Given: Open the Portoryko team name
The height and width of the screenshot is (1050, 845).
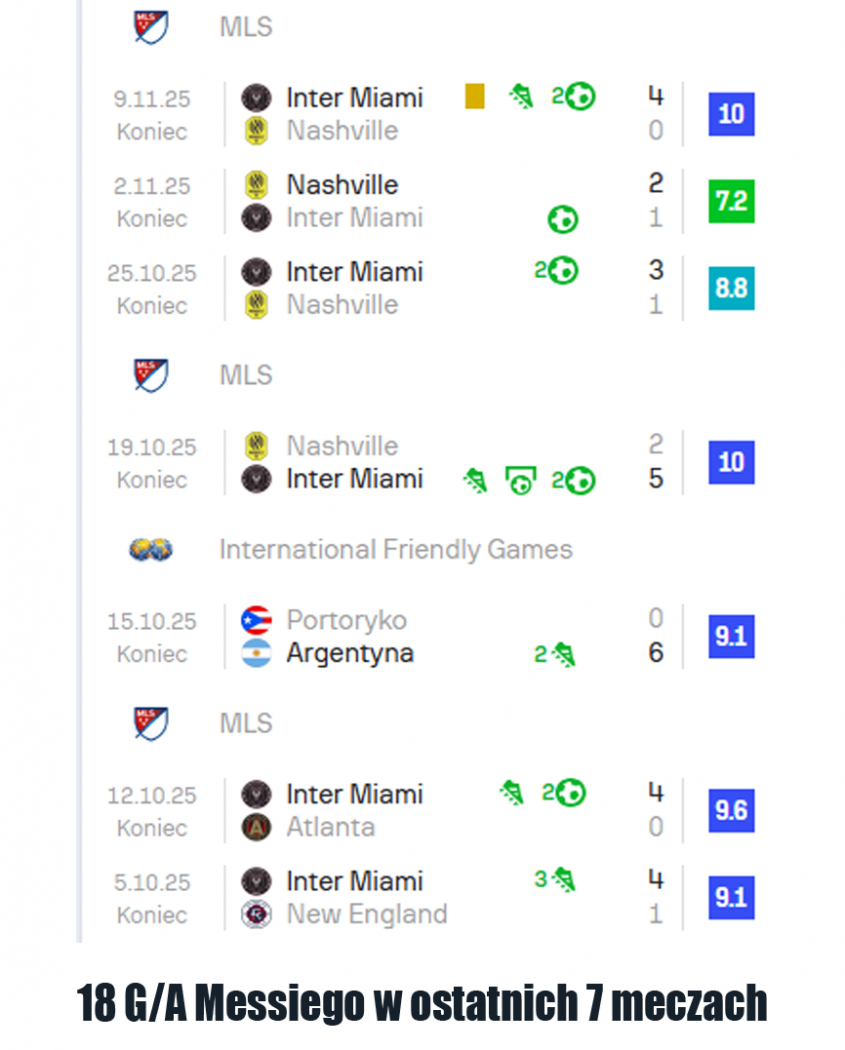Looking at the screenshot, I should pyautogui.click(x=346, y=620).
